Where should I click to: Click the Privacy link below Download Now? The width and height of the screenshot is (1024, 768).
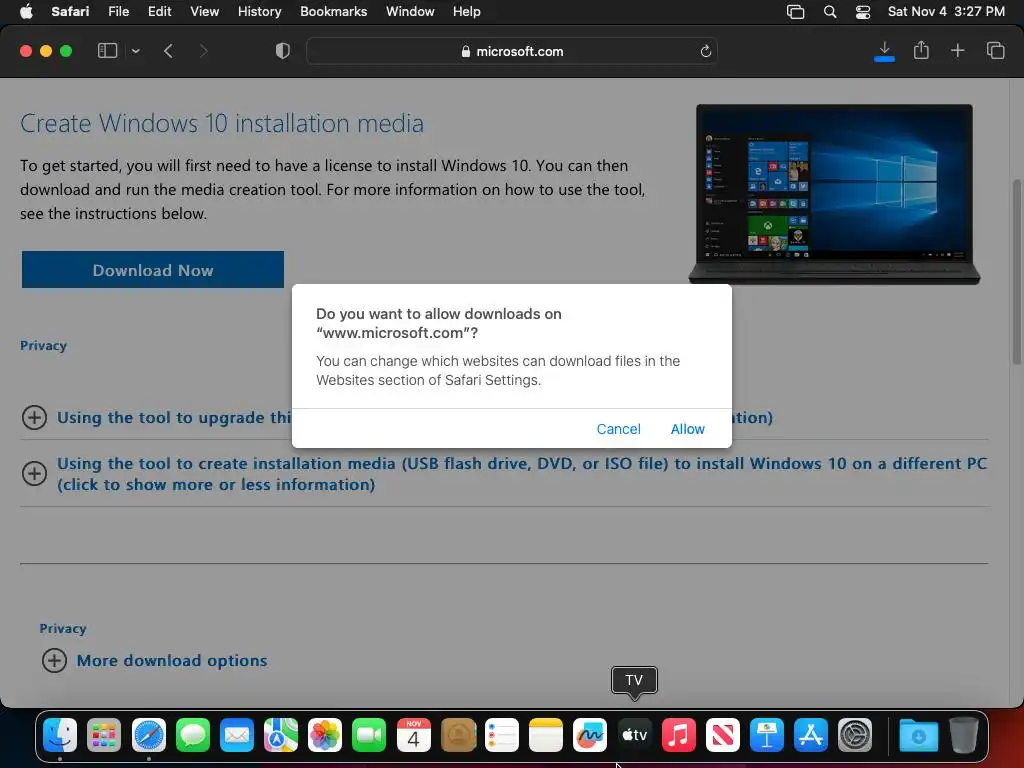43,345
